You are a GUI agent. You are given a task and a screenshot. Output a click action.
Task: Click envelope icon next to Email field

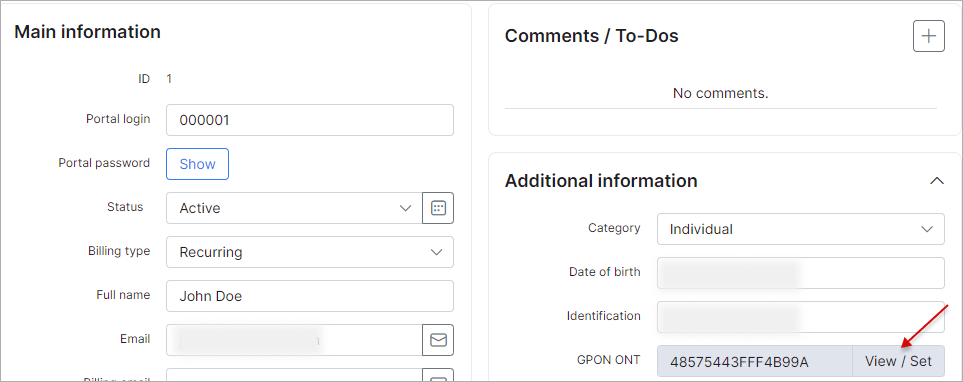coord(438,340)
